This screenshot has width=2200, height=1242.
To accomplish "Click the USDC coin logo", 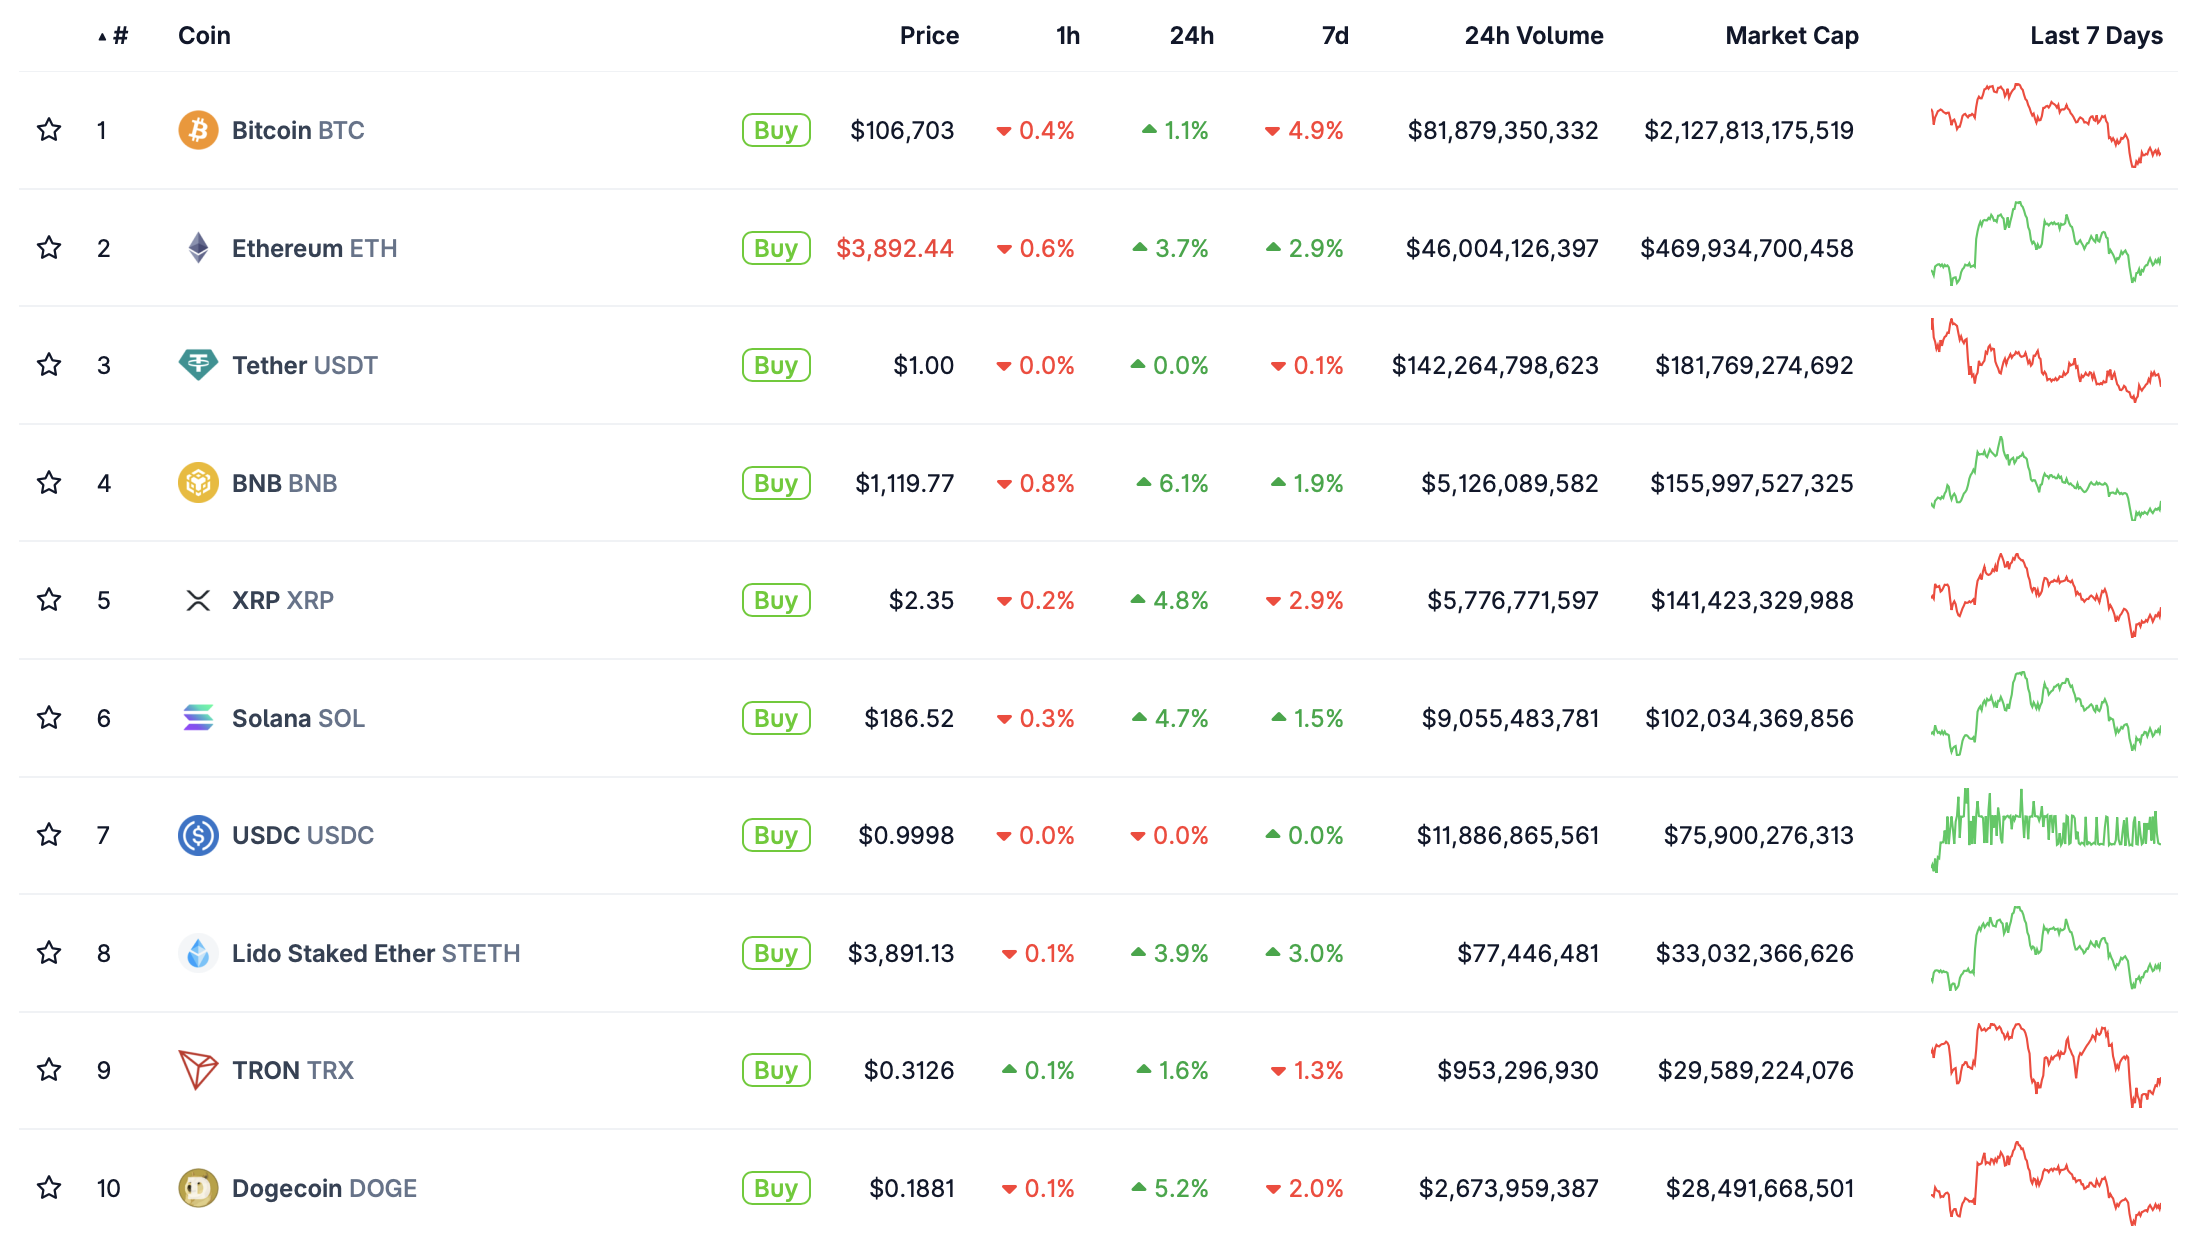I will point(198,835).
